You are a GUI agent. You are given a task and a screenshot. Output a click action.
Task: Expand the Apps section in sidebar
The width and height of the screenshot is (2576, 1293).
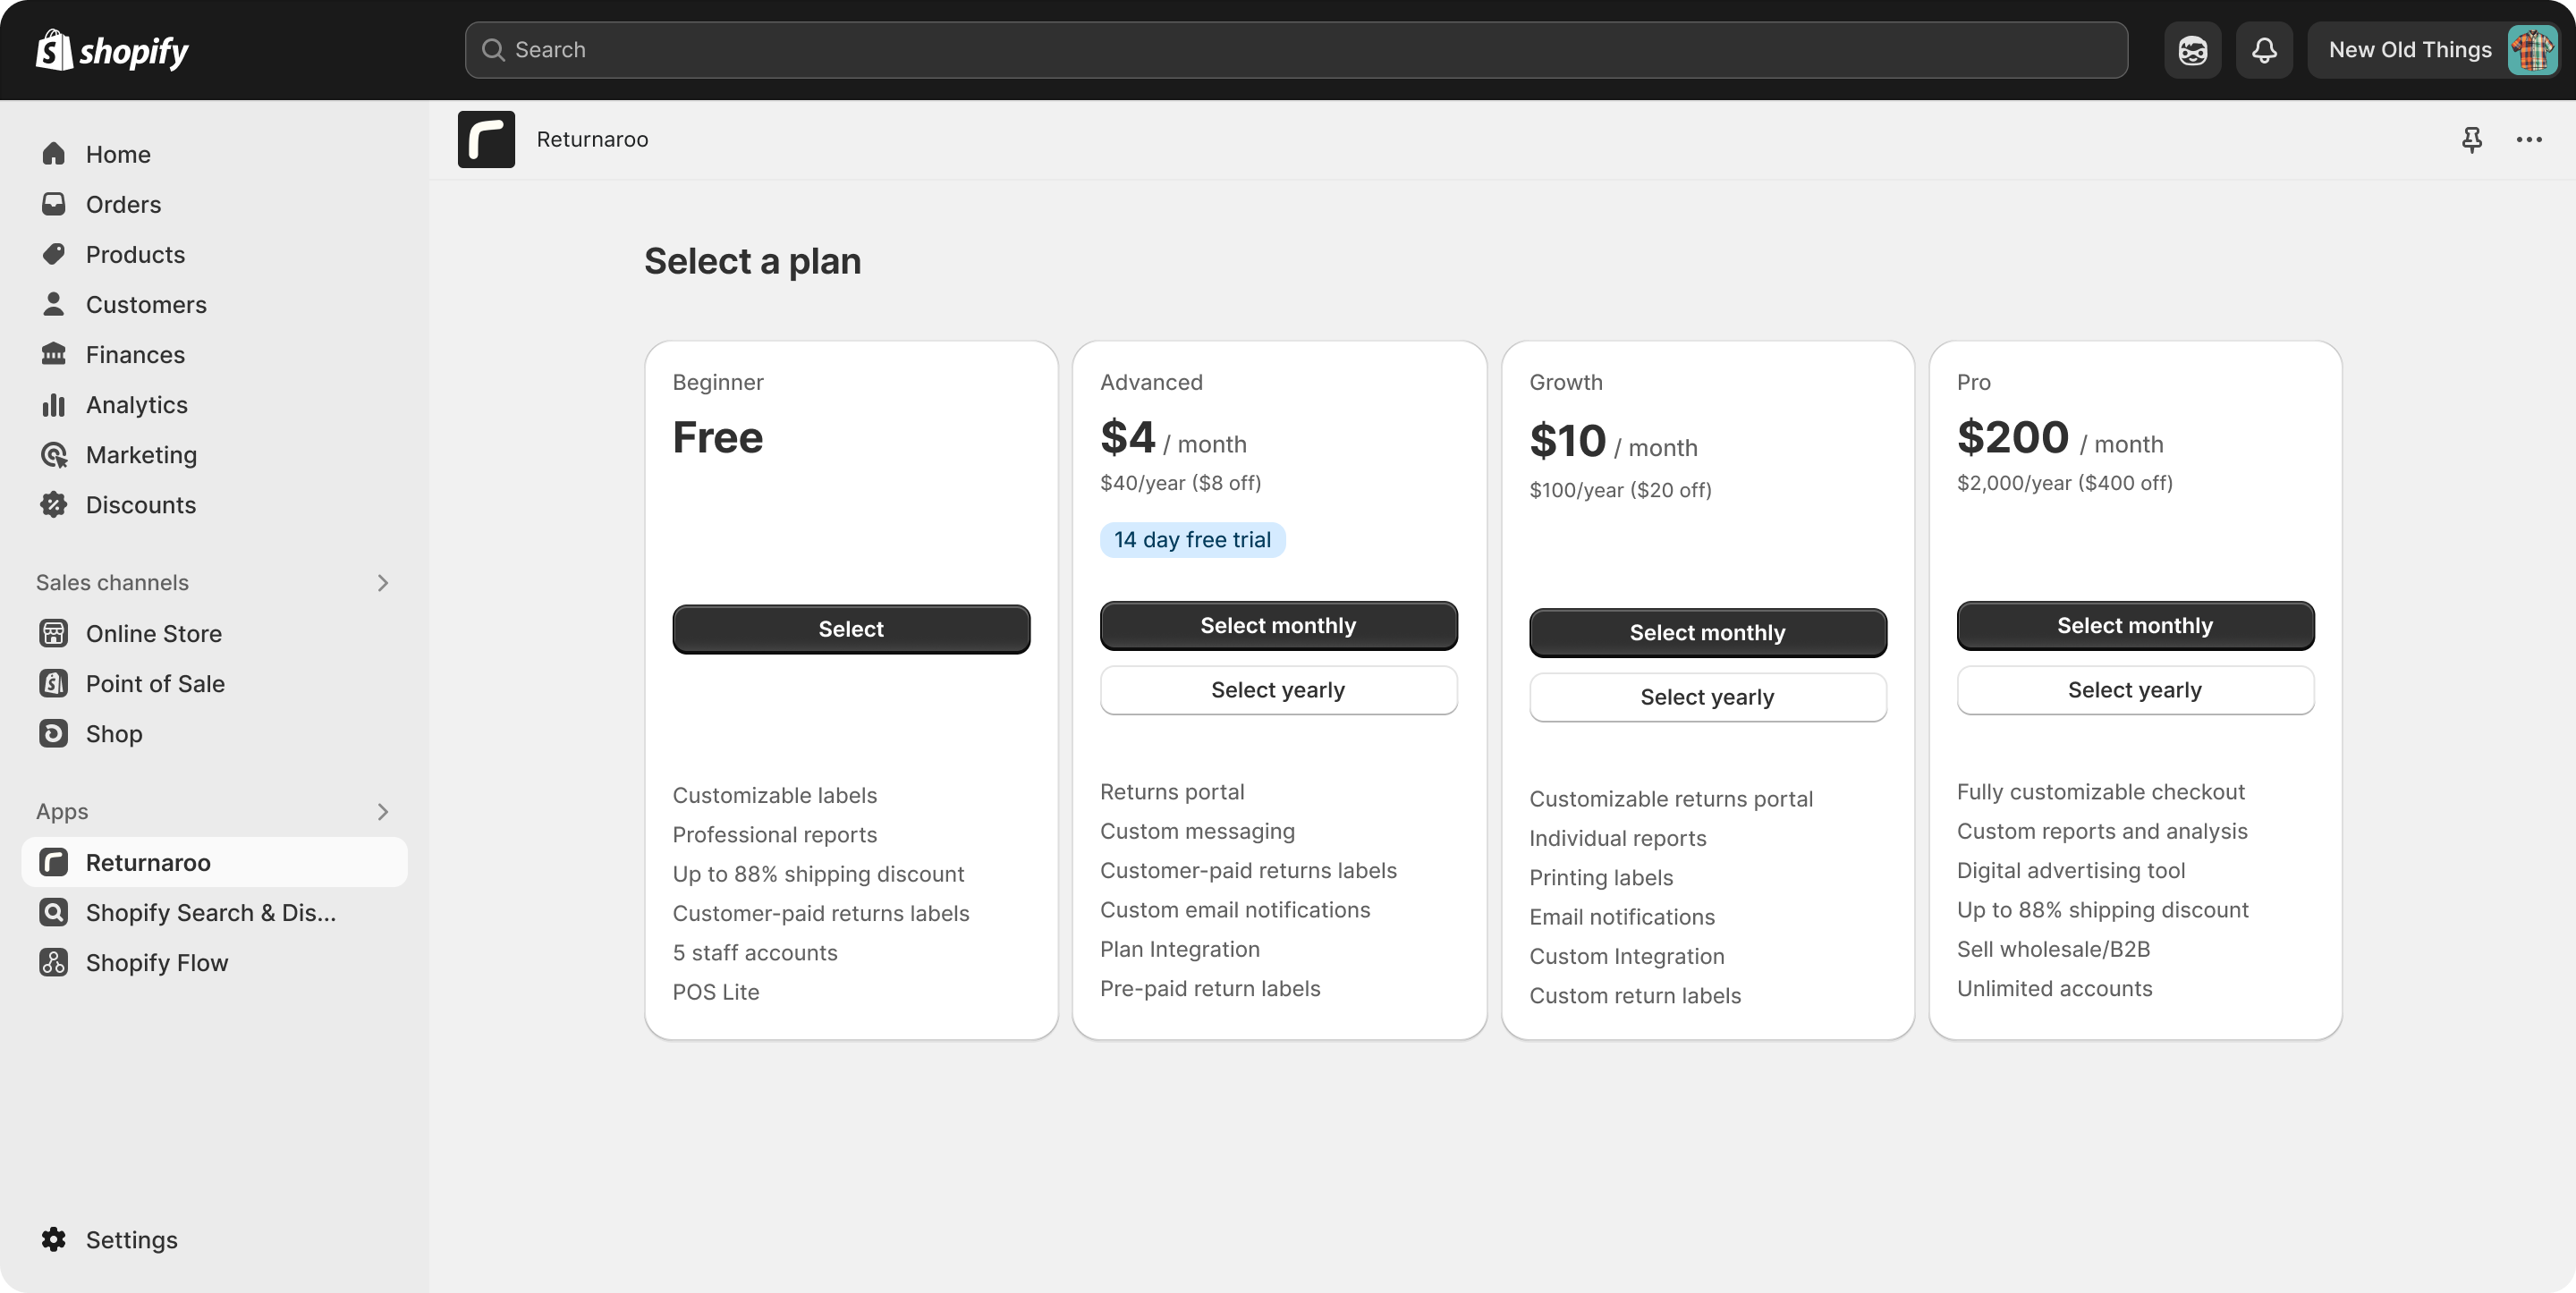pyautogui.click(x=383, y=810)
